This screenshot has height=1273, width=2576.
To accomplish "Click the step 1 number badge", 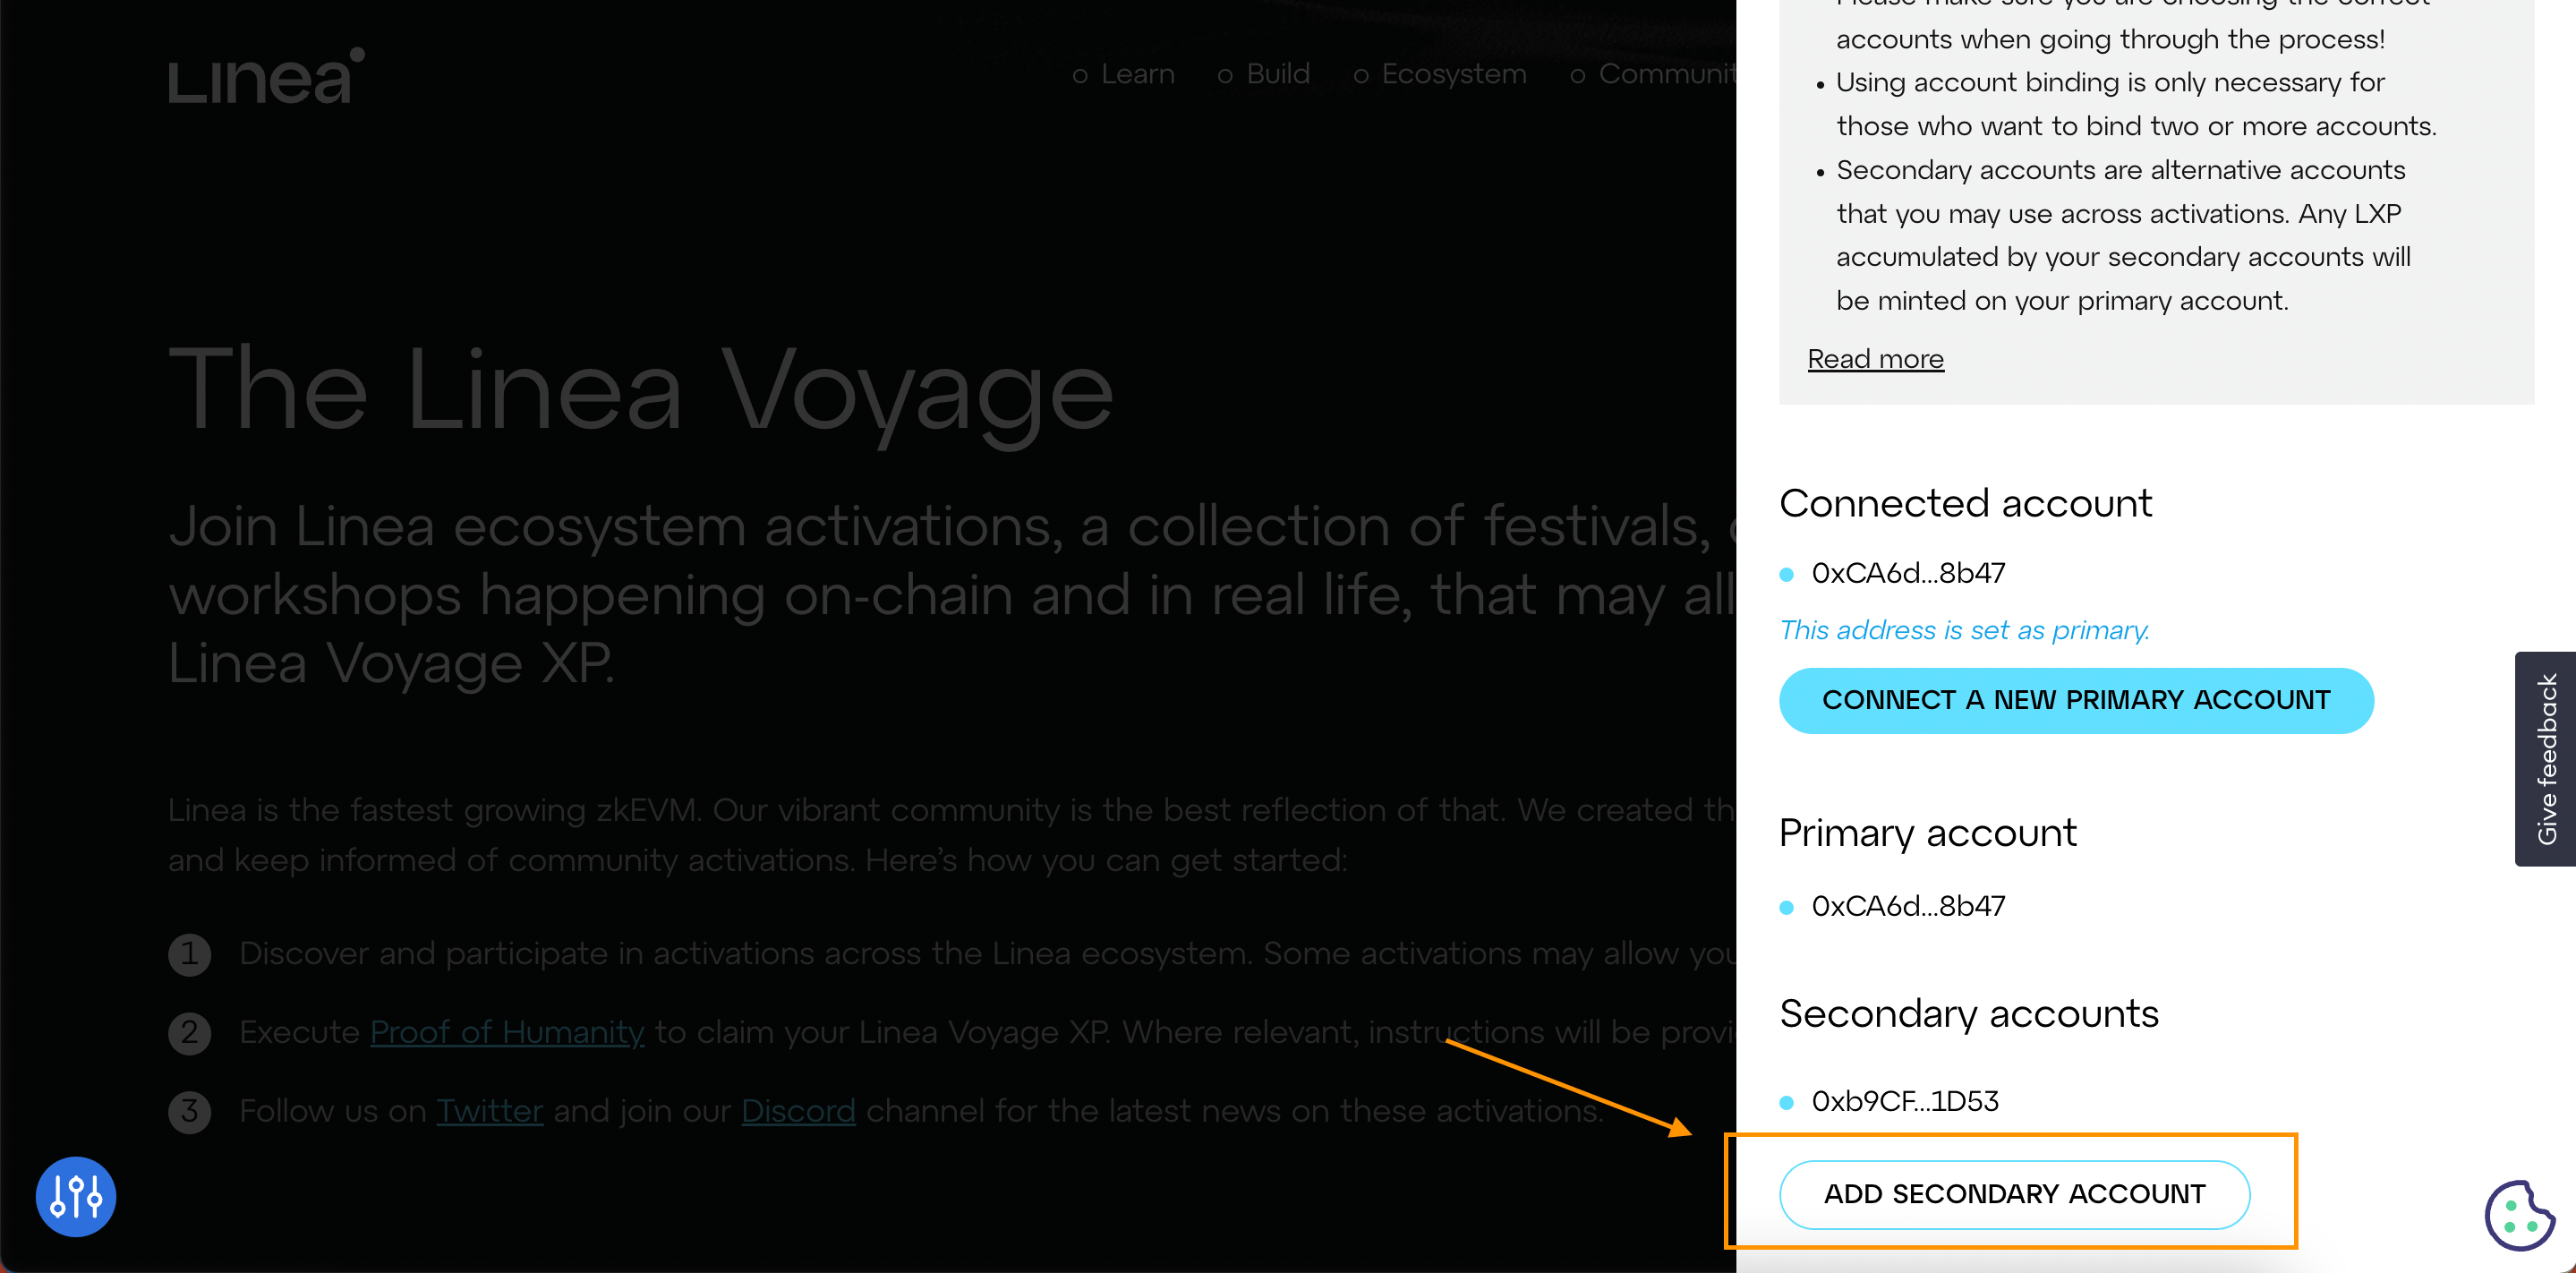I will [189, 954].
